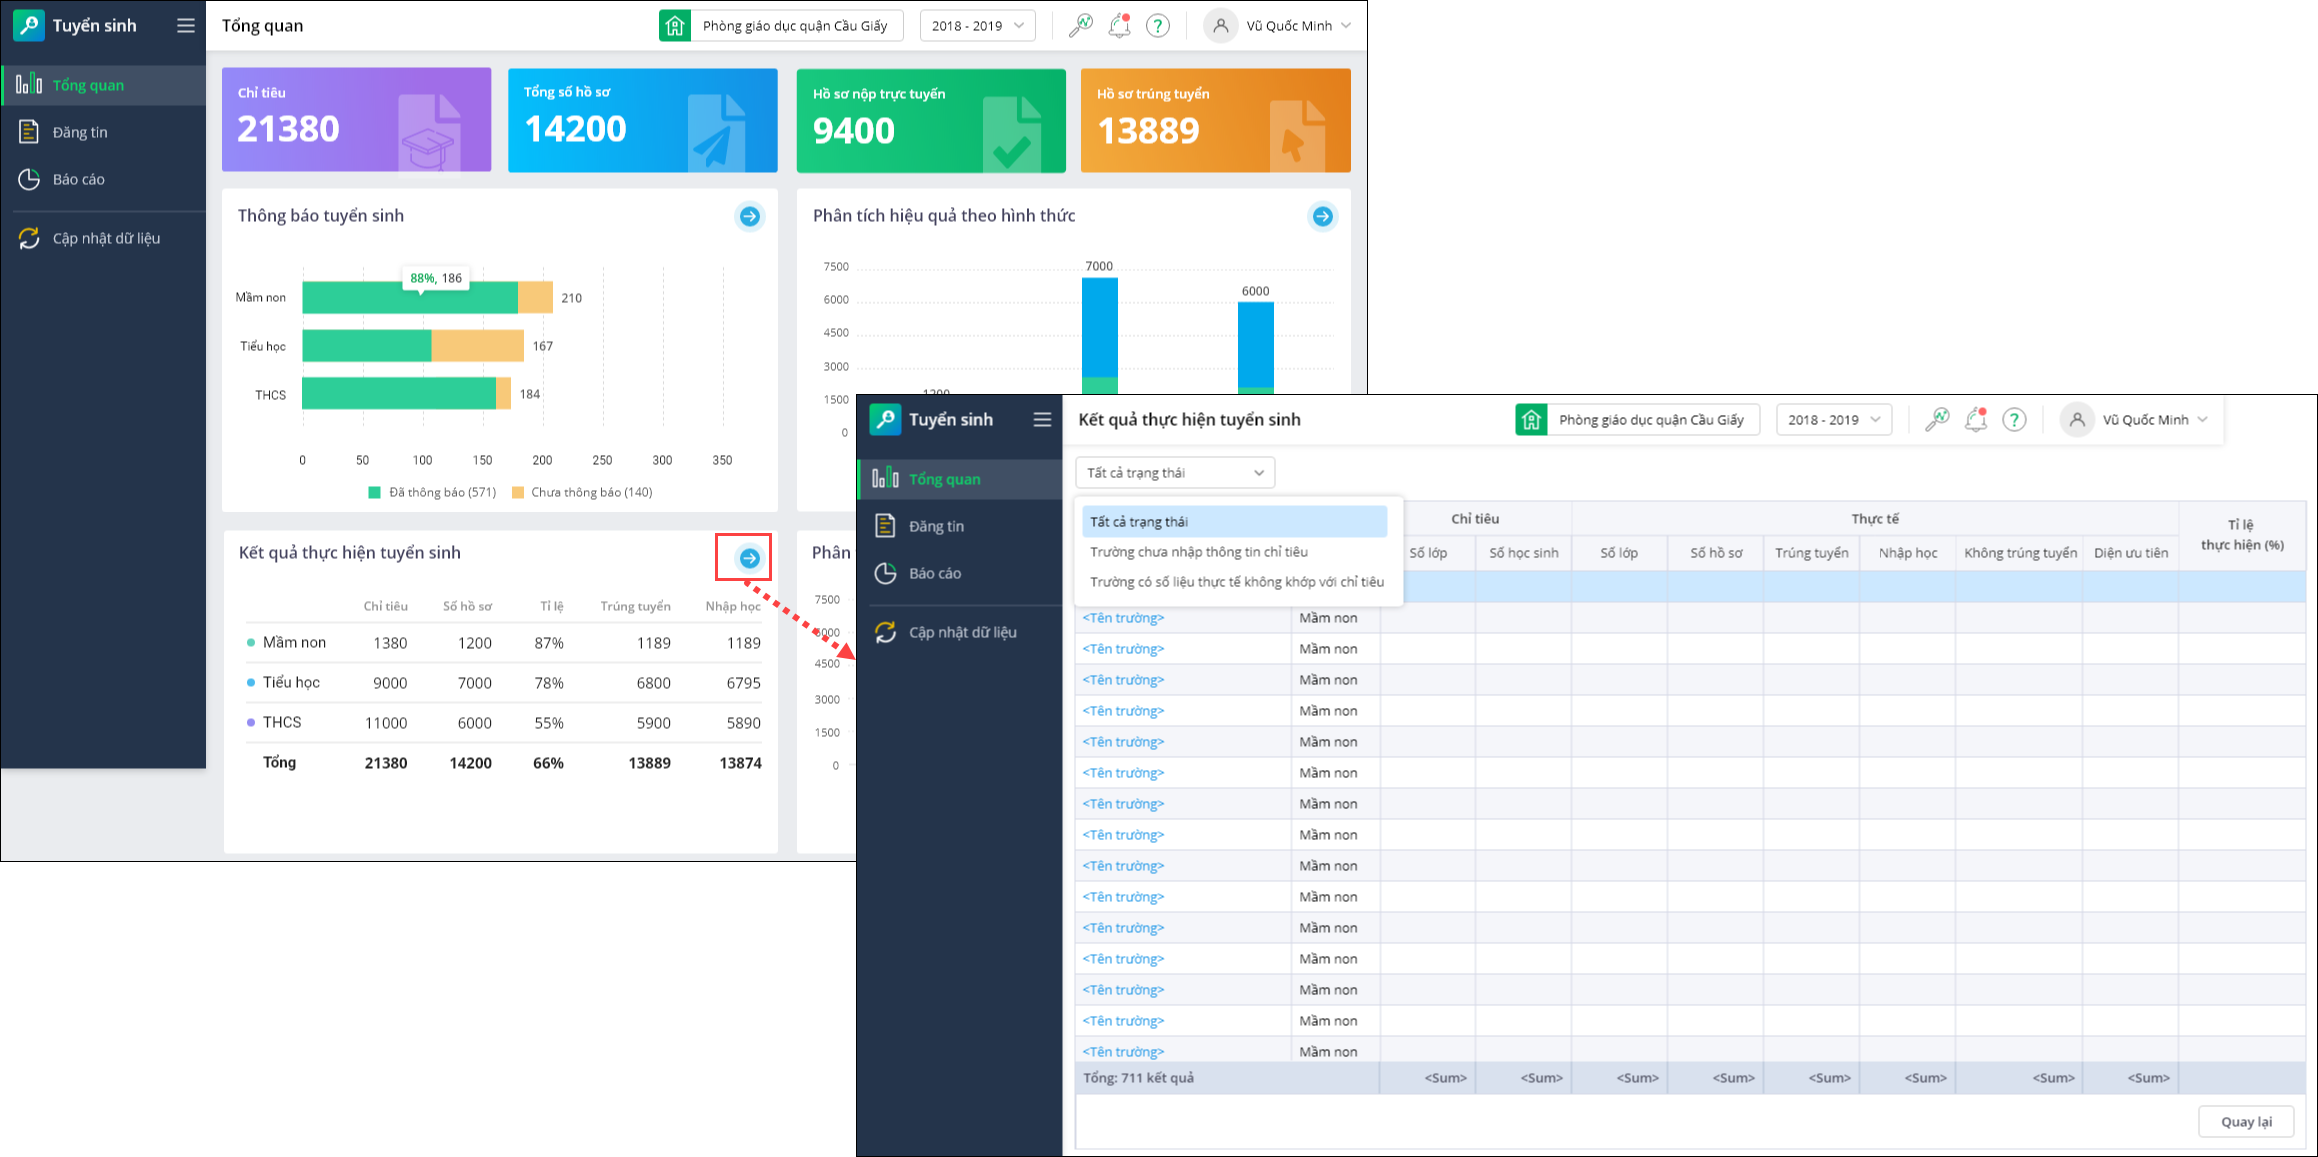Click the Quay lại button
The image size is (2318, 1157).
[x=2245, y=1121]
